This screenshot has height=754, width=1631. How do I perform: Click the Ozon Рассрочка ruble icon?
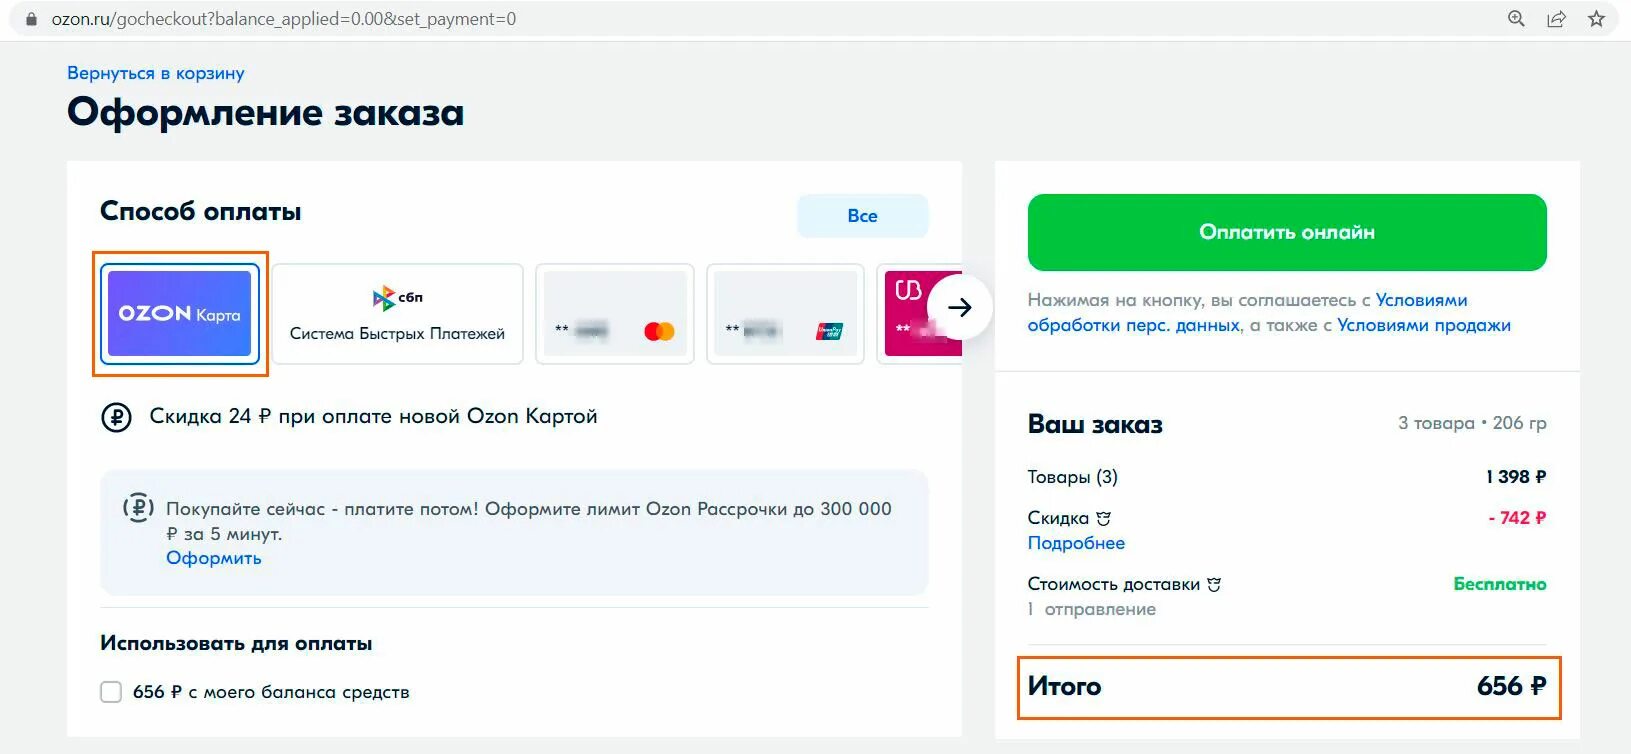138,508
